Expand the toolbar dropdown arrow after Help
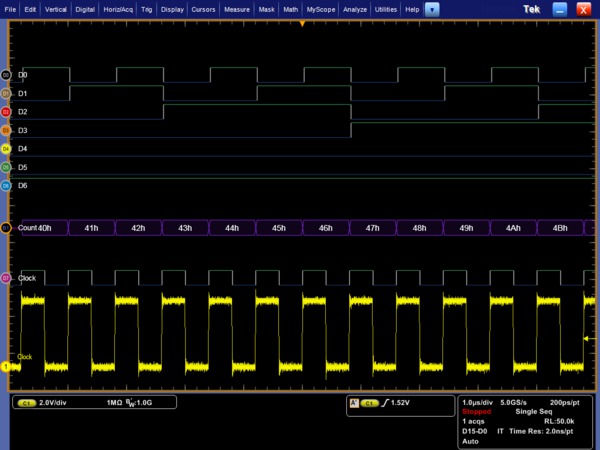The image size is (600, 450). (432, 8)
